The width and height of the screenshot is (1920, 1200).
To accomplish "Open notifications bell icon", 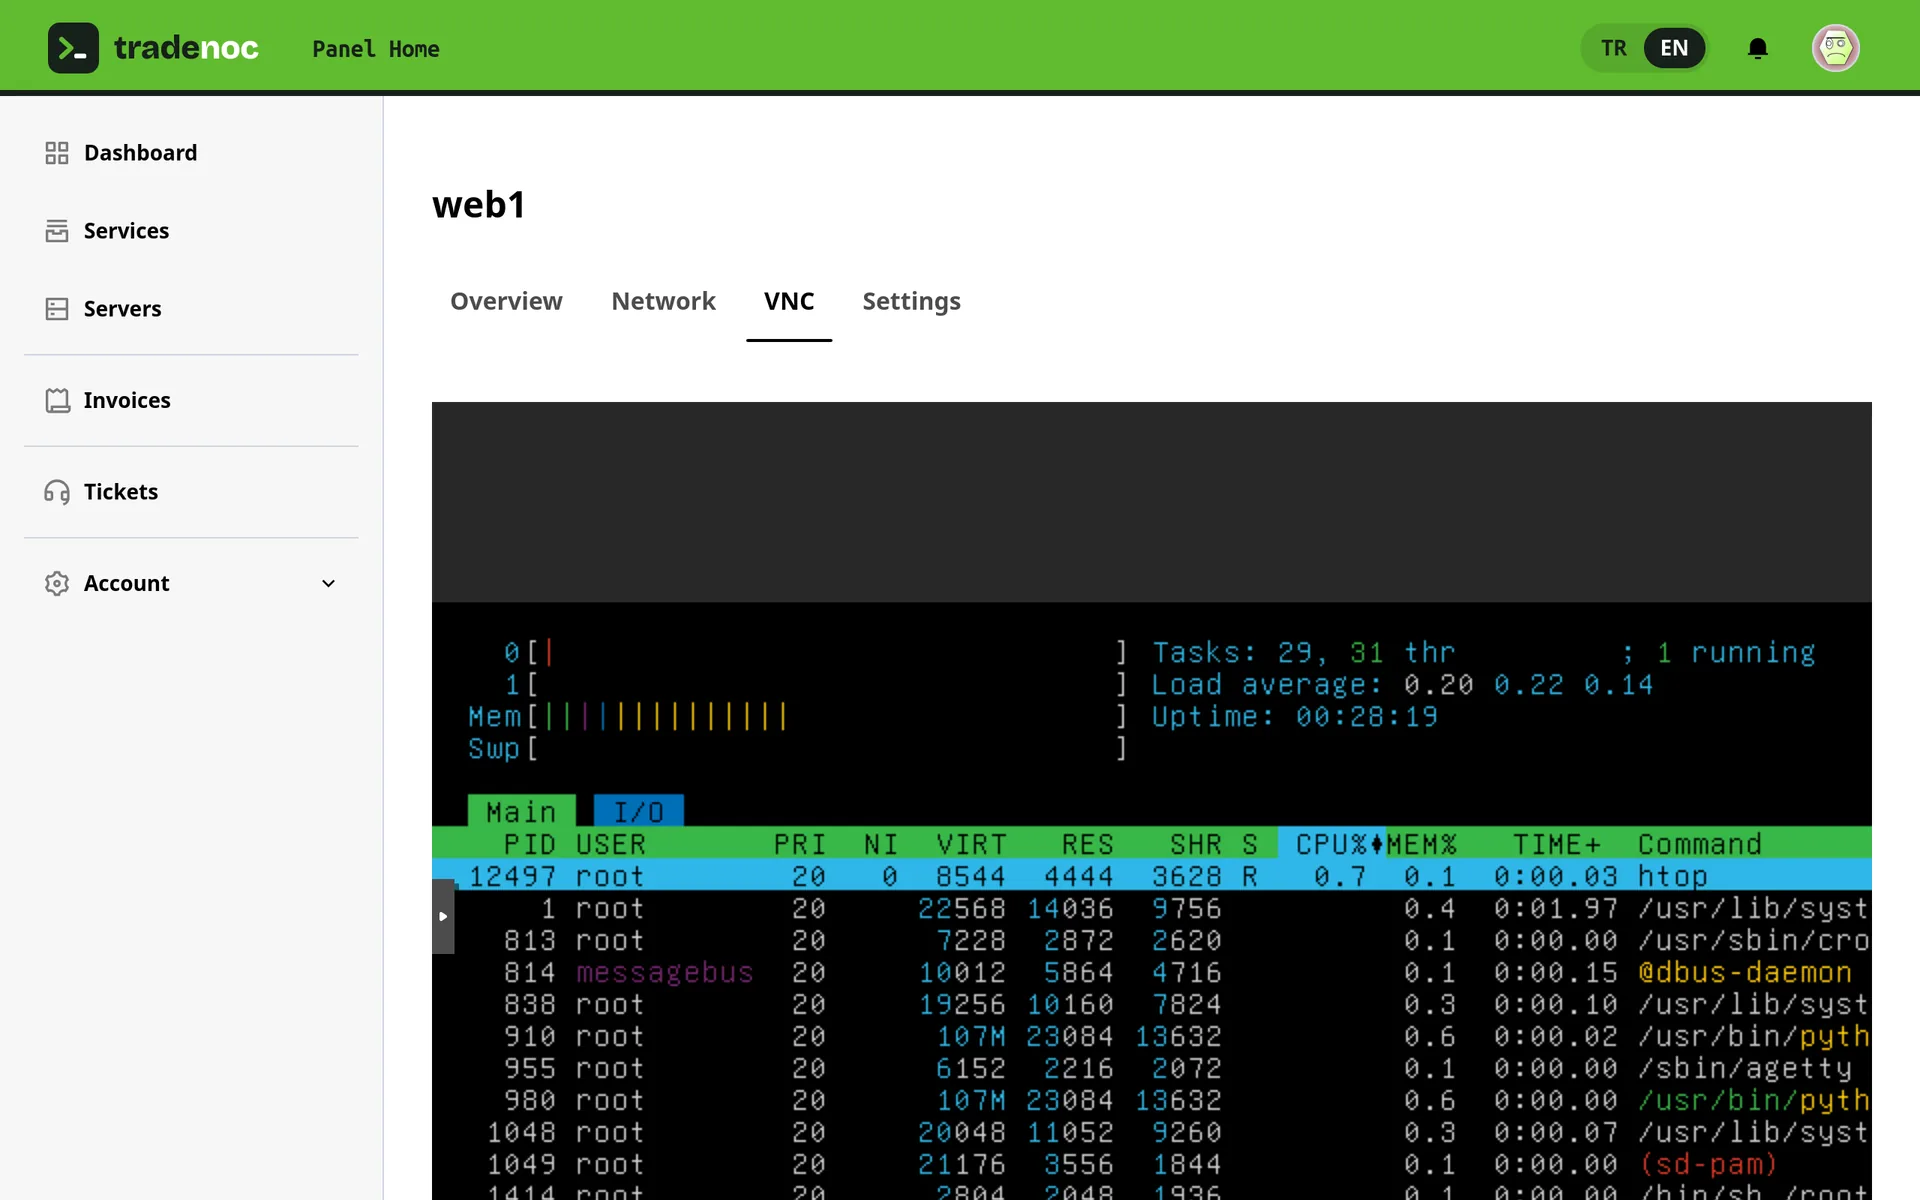I will (x=1758, y=48).
